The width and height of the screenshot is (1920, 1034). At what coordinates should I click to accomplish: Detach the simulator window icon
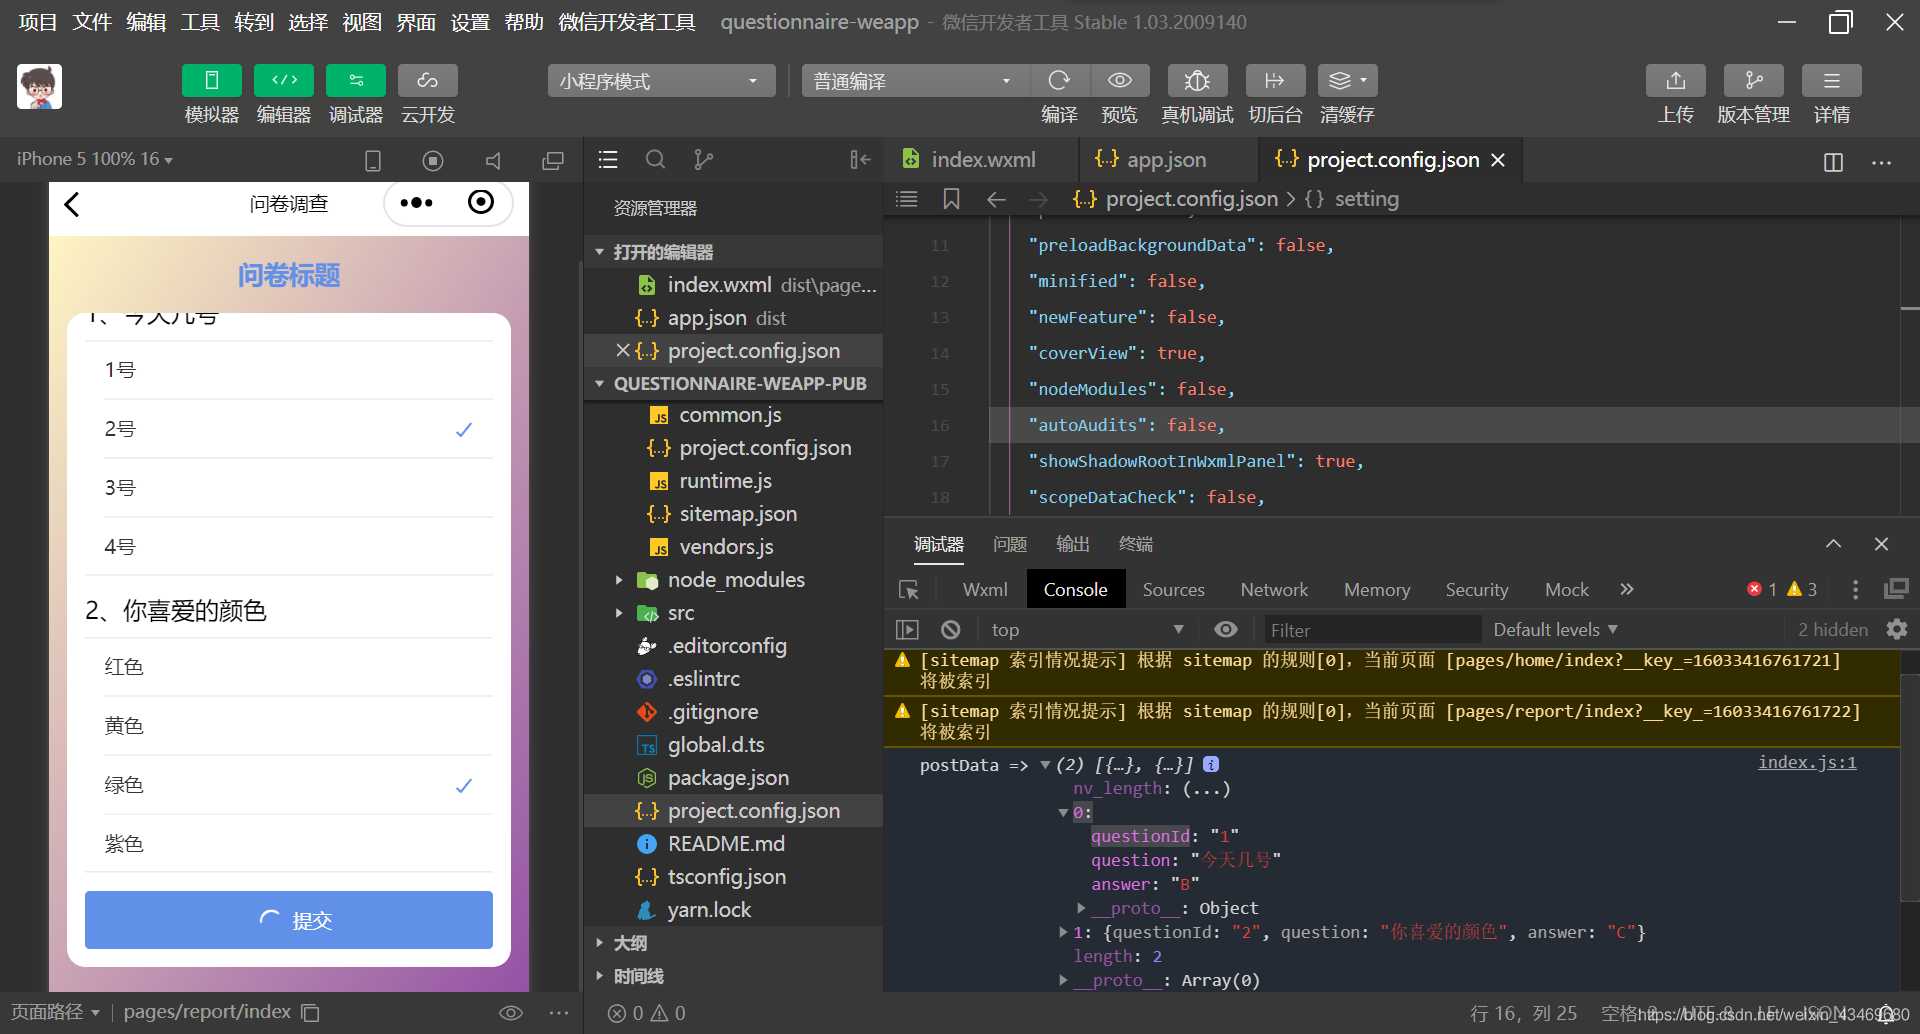tap(553, 160)
